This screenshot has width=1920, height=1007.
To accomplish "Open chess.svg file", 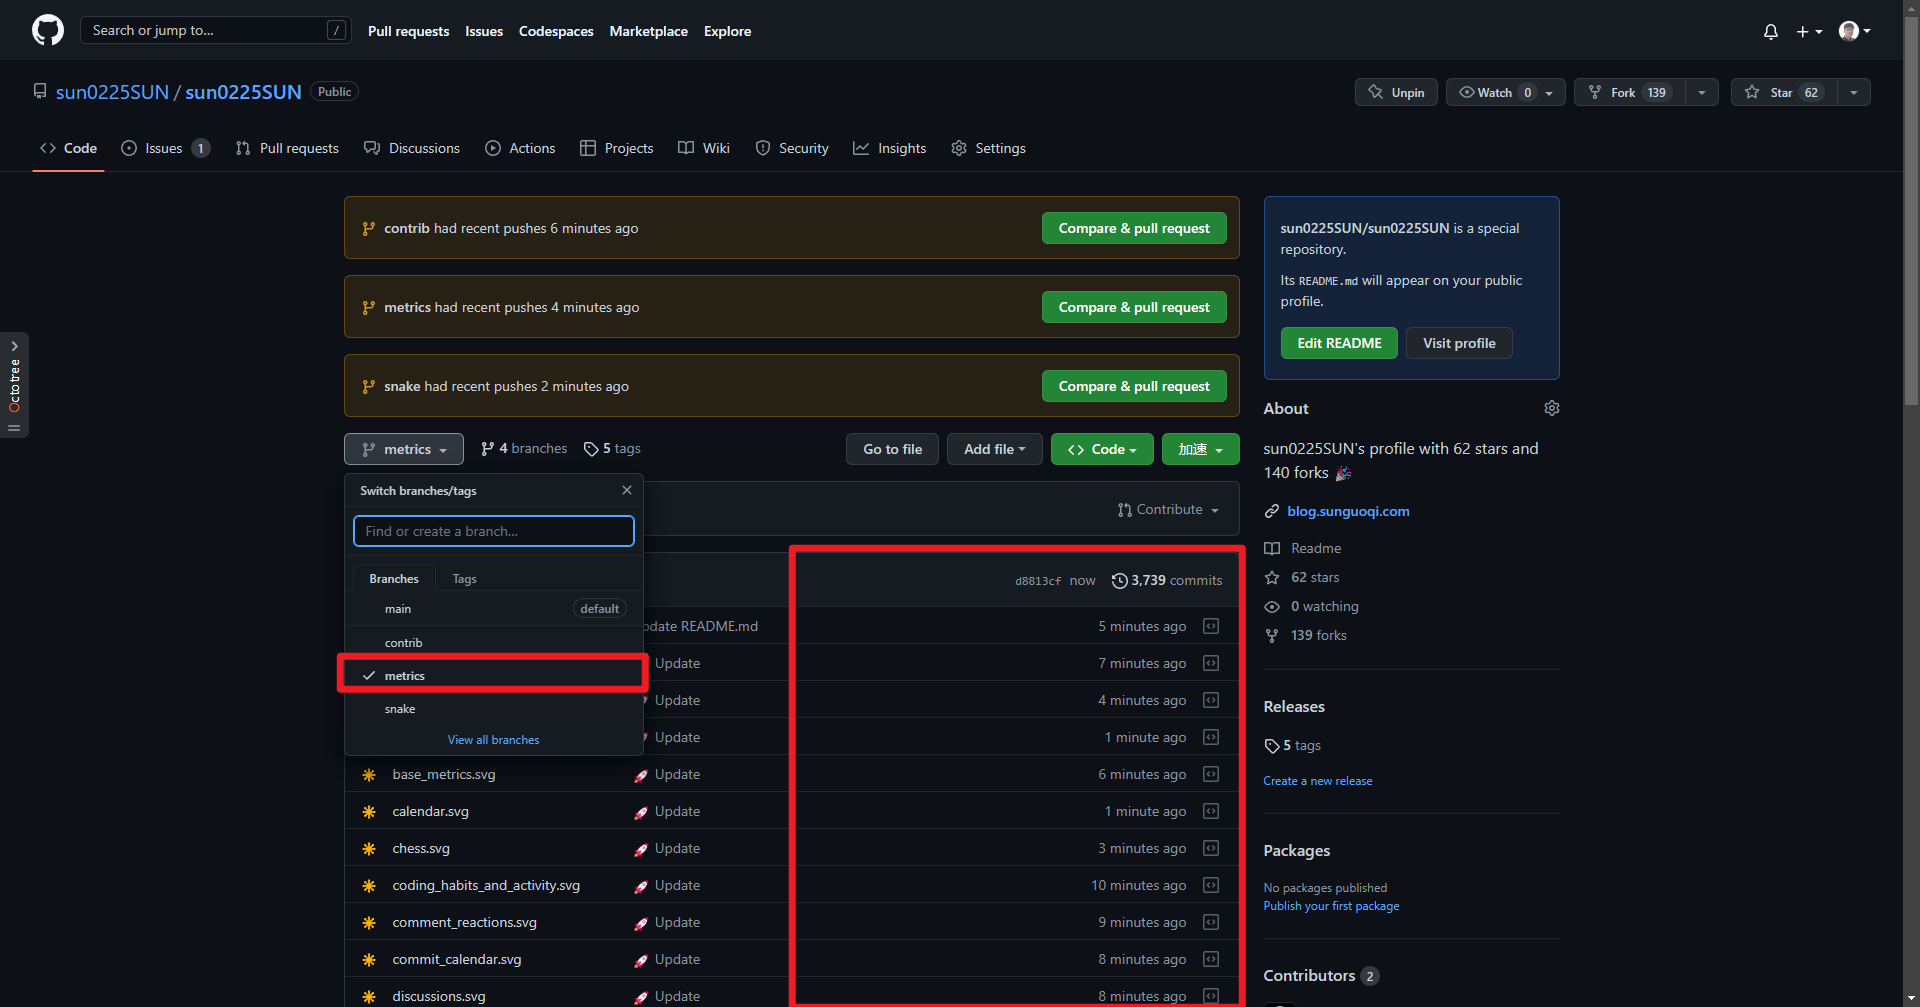I will [x=421, y=849].
